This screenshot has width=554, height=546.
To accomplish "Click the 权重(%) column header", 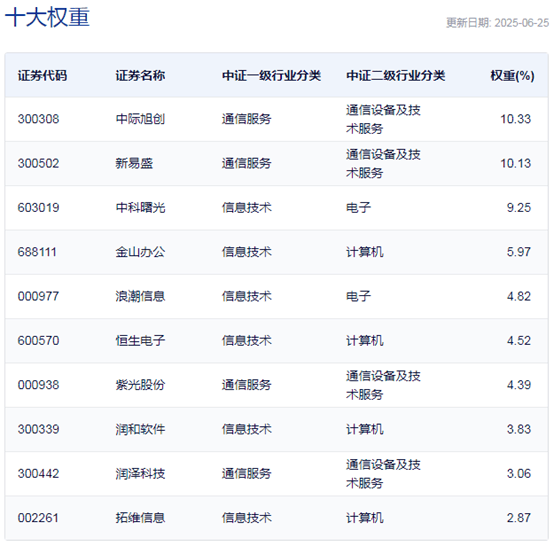I will click(x=512, y=76).
